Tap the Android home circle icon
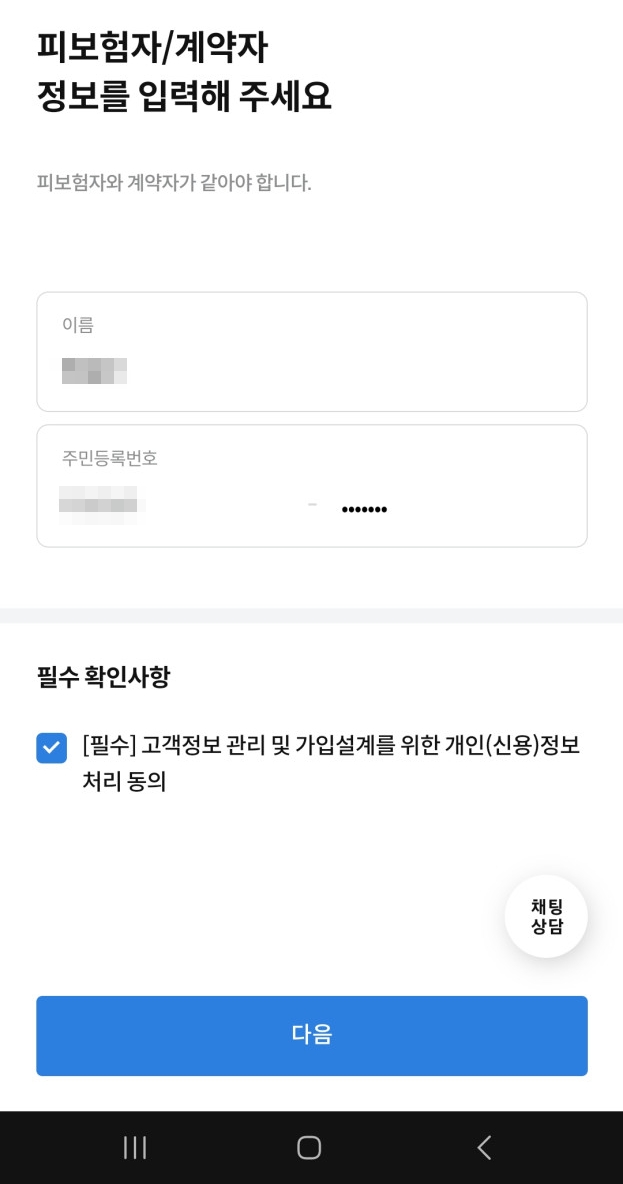The height and width of the screenshot is (1184, 623). click(311, 1147)
